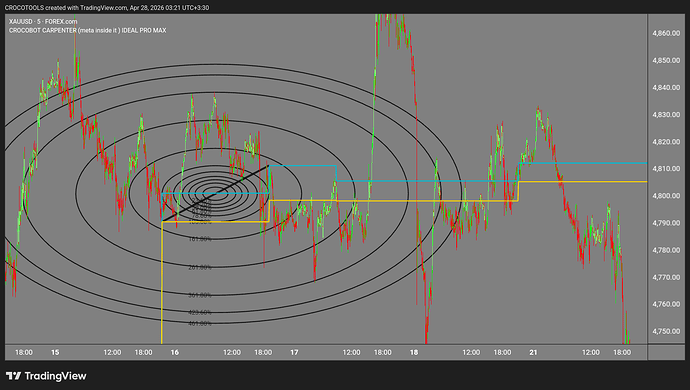Click the 12:00 label right after date 16
Viewport: 690px width, 390px height.
tap(232, 353)
